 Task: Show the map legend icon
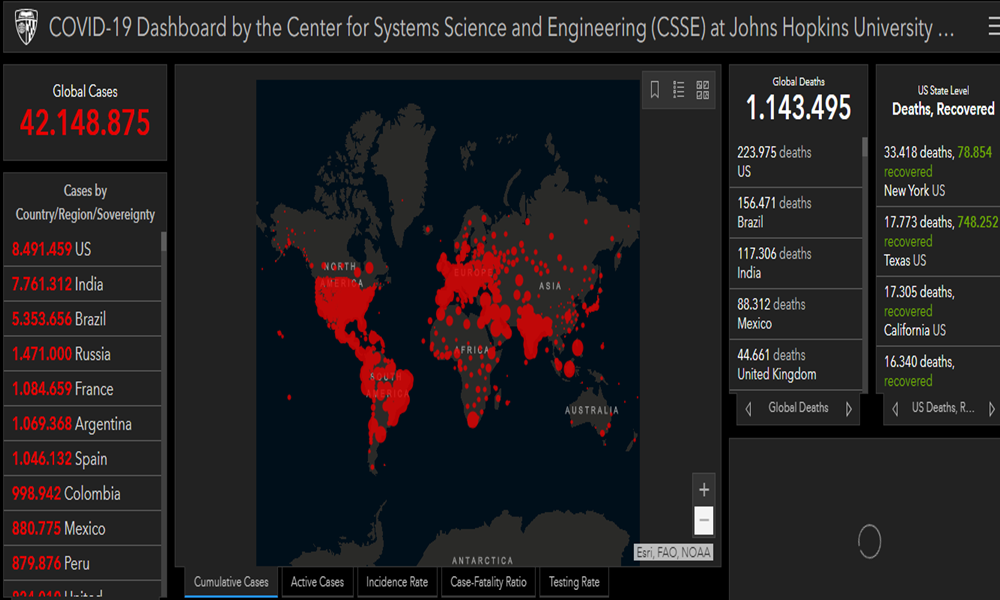[679, 90]
